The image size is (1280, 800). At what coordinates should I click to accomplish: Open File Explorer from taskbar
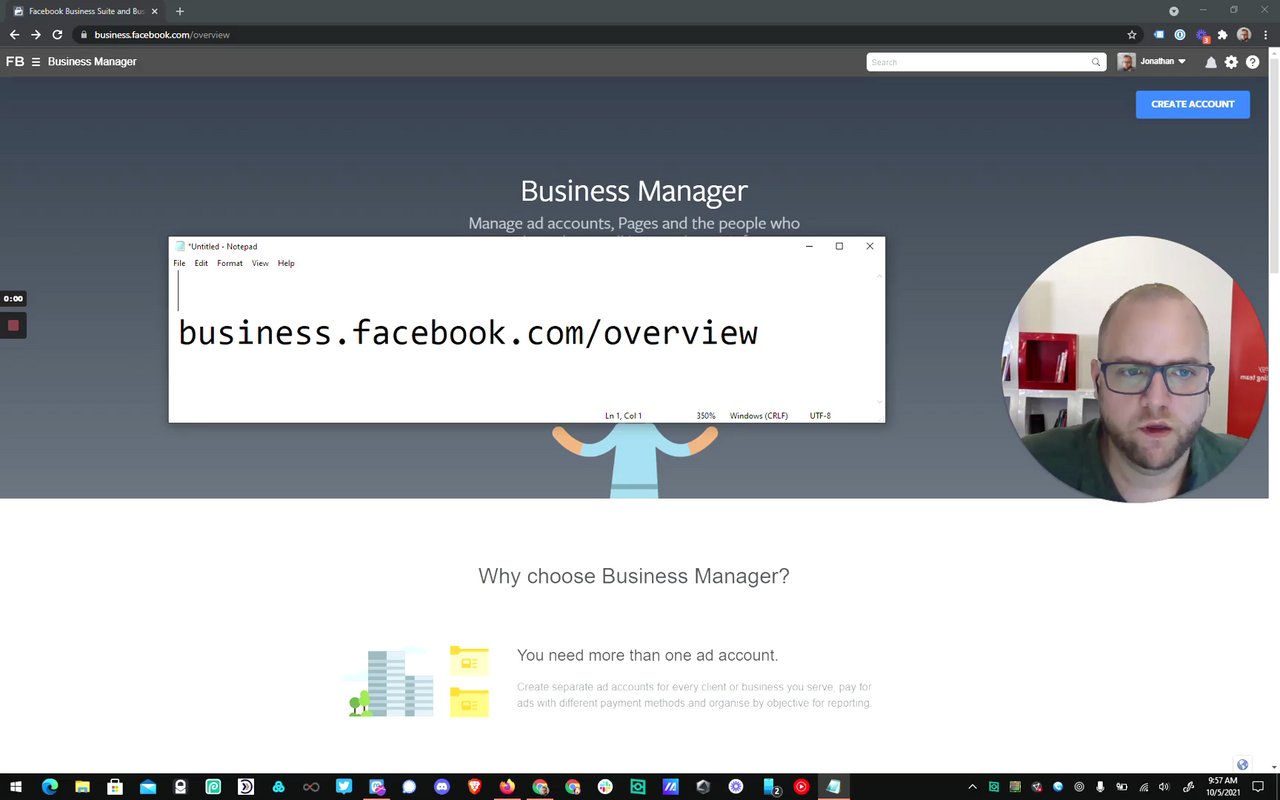point(82,787)
